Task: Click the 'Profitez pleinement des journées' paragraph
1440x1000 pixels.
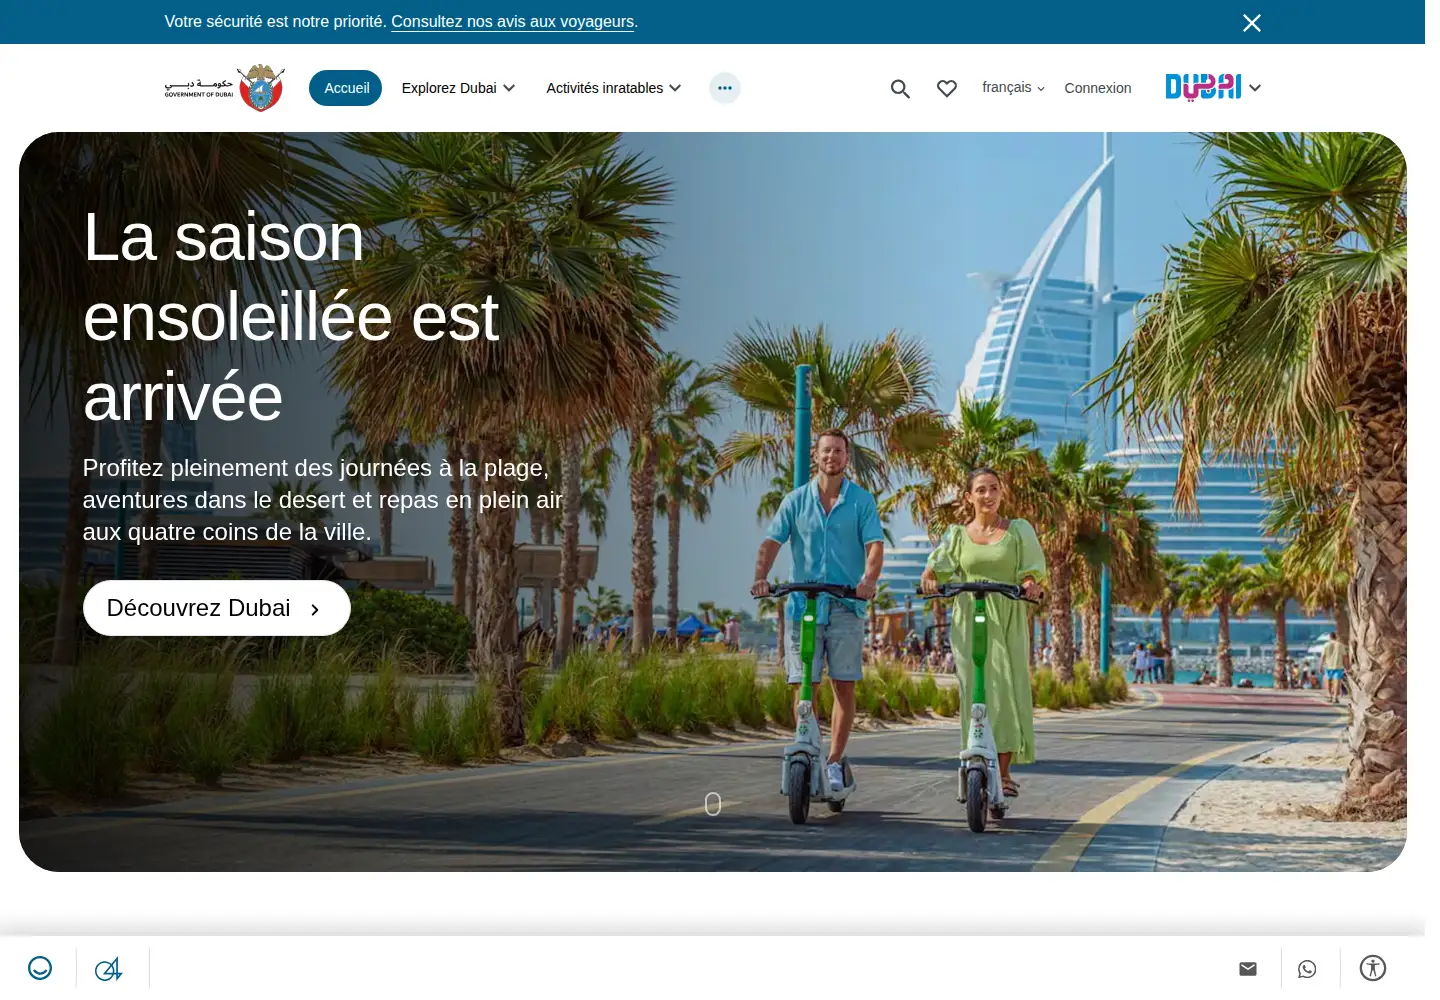Action: click(x=322, y=500)
